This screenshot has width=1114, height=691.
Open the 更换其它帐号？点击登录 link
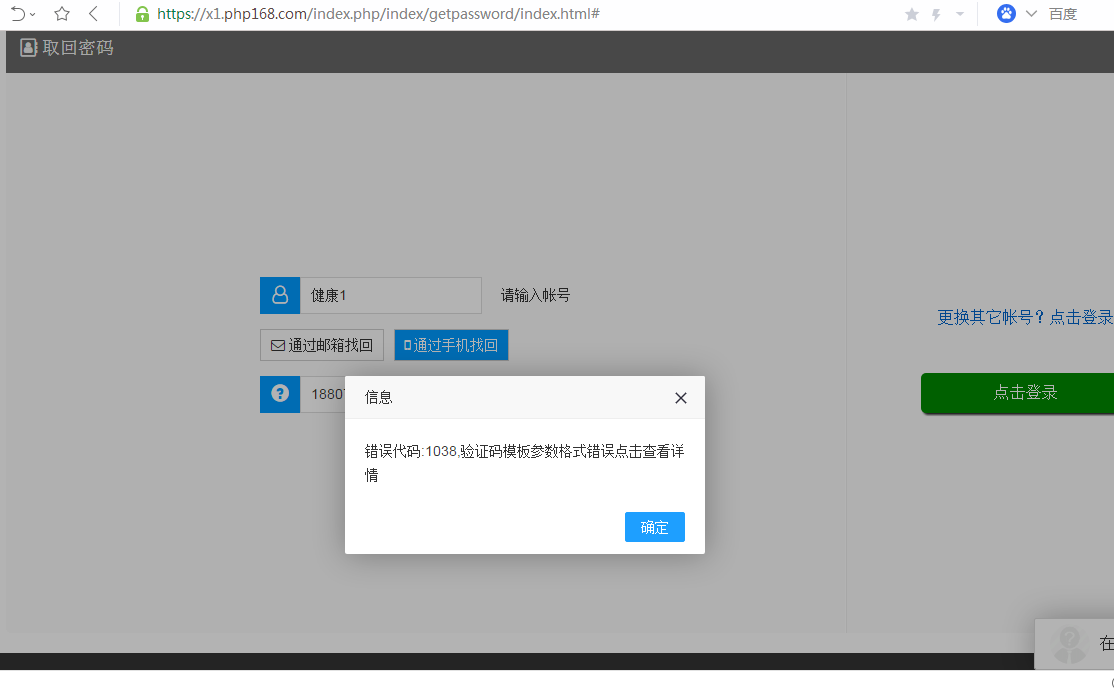point(1024,317)
